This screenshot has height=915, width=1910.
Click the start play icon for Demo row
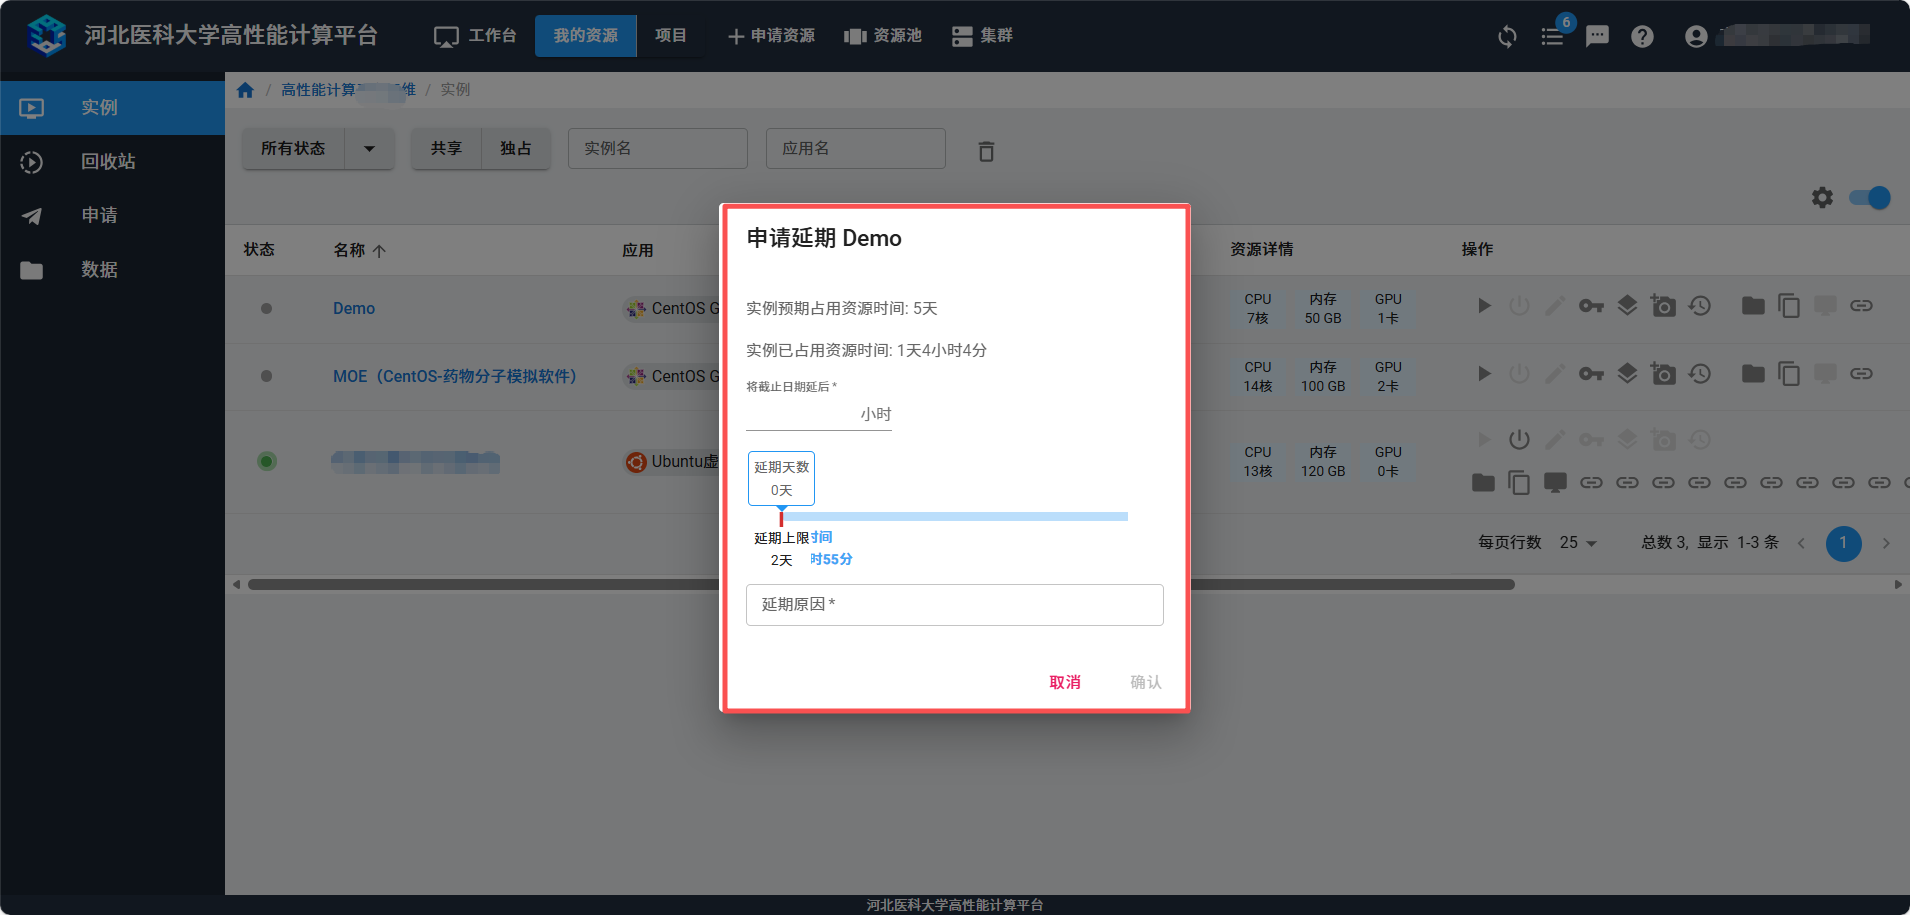tap(1484, 306)
